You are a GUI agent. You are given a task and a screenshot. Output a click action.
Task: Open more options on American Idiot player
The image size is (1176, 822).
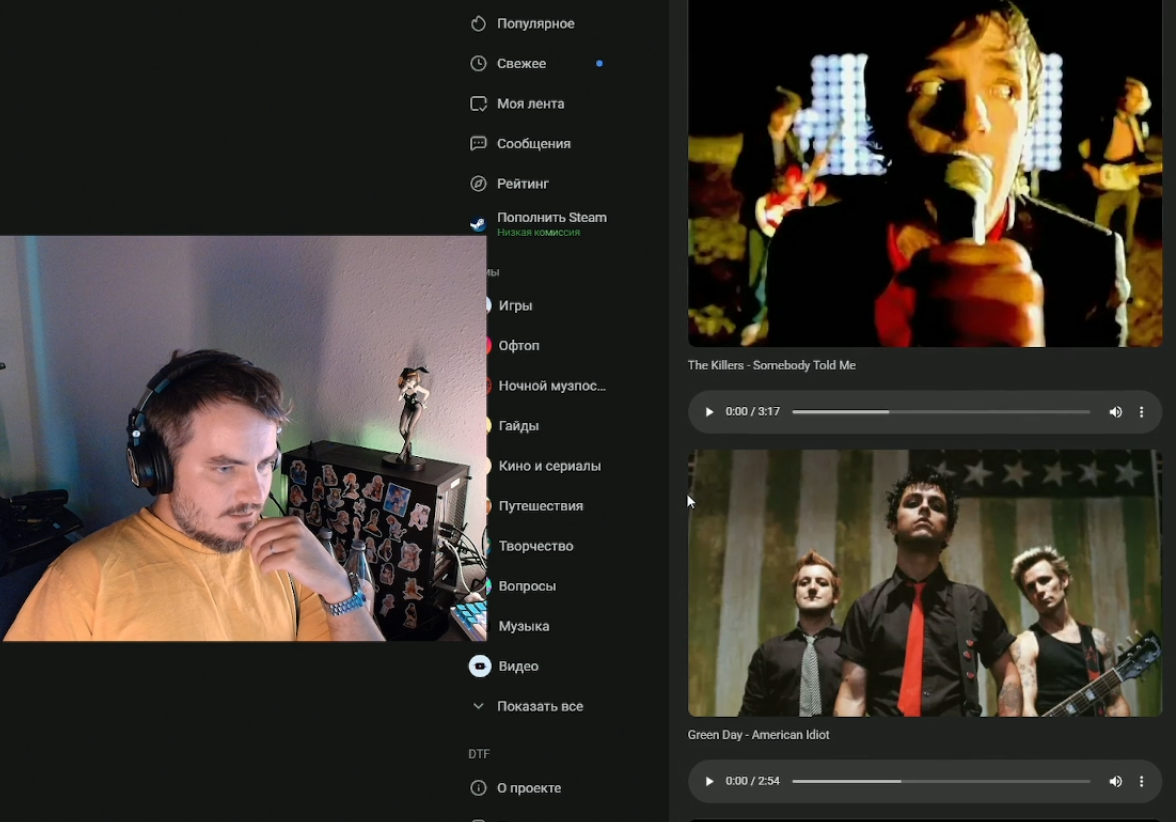(x=1142, y=782)
